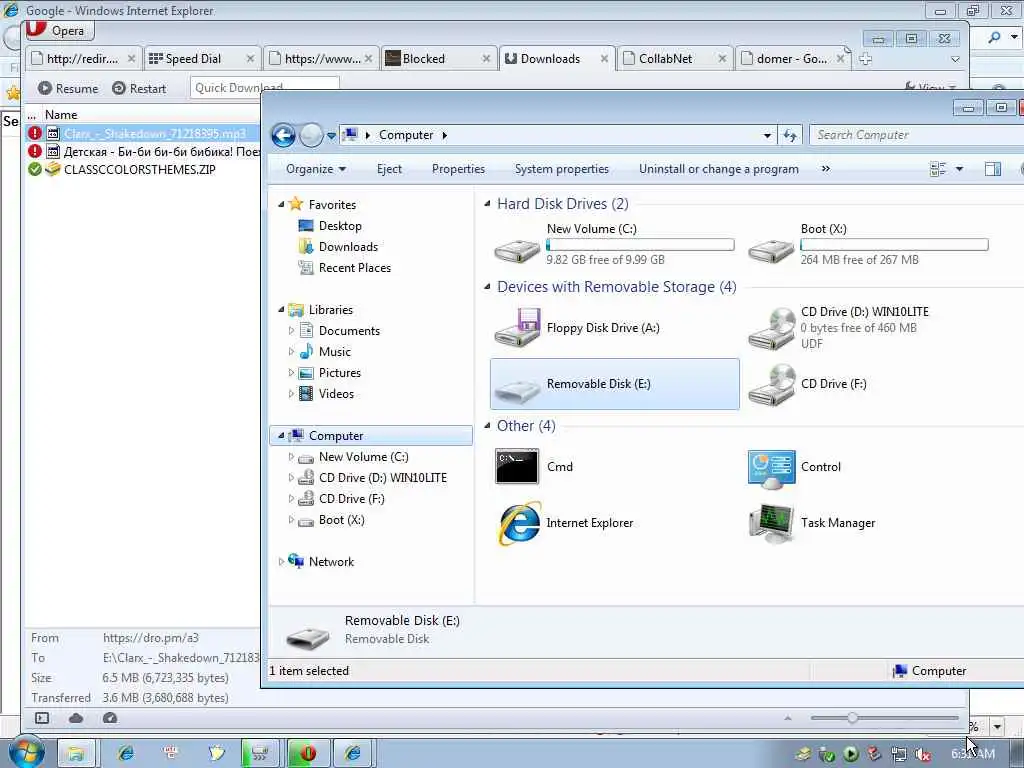Select the Removable Disk (E:) item
The height and width of the screenshot is (768, 1024).
click(x=615, y=384)
